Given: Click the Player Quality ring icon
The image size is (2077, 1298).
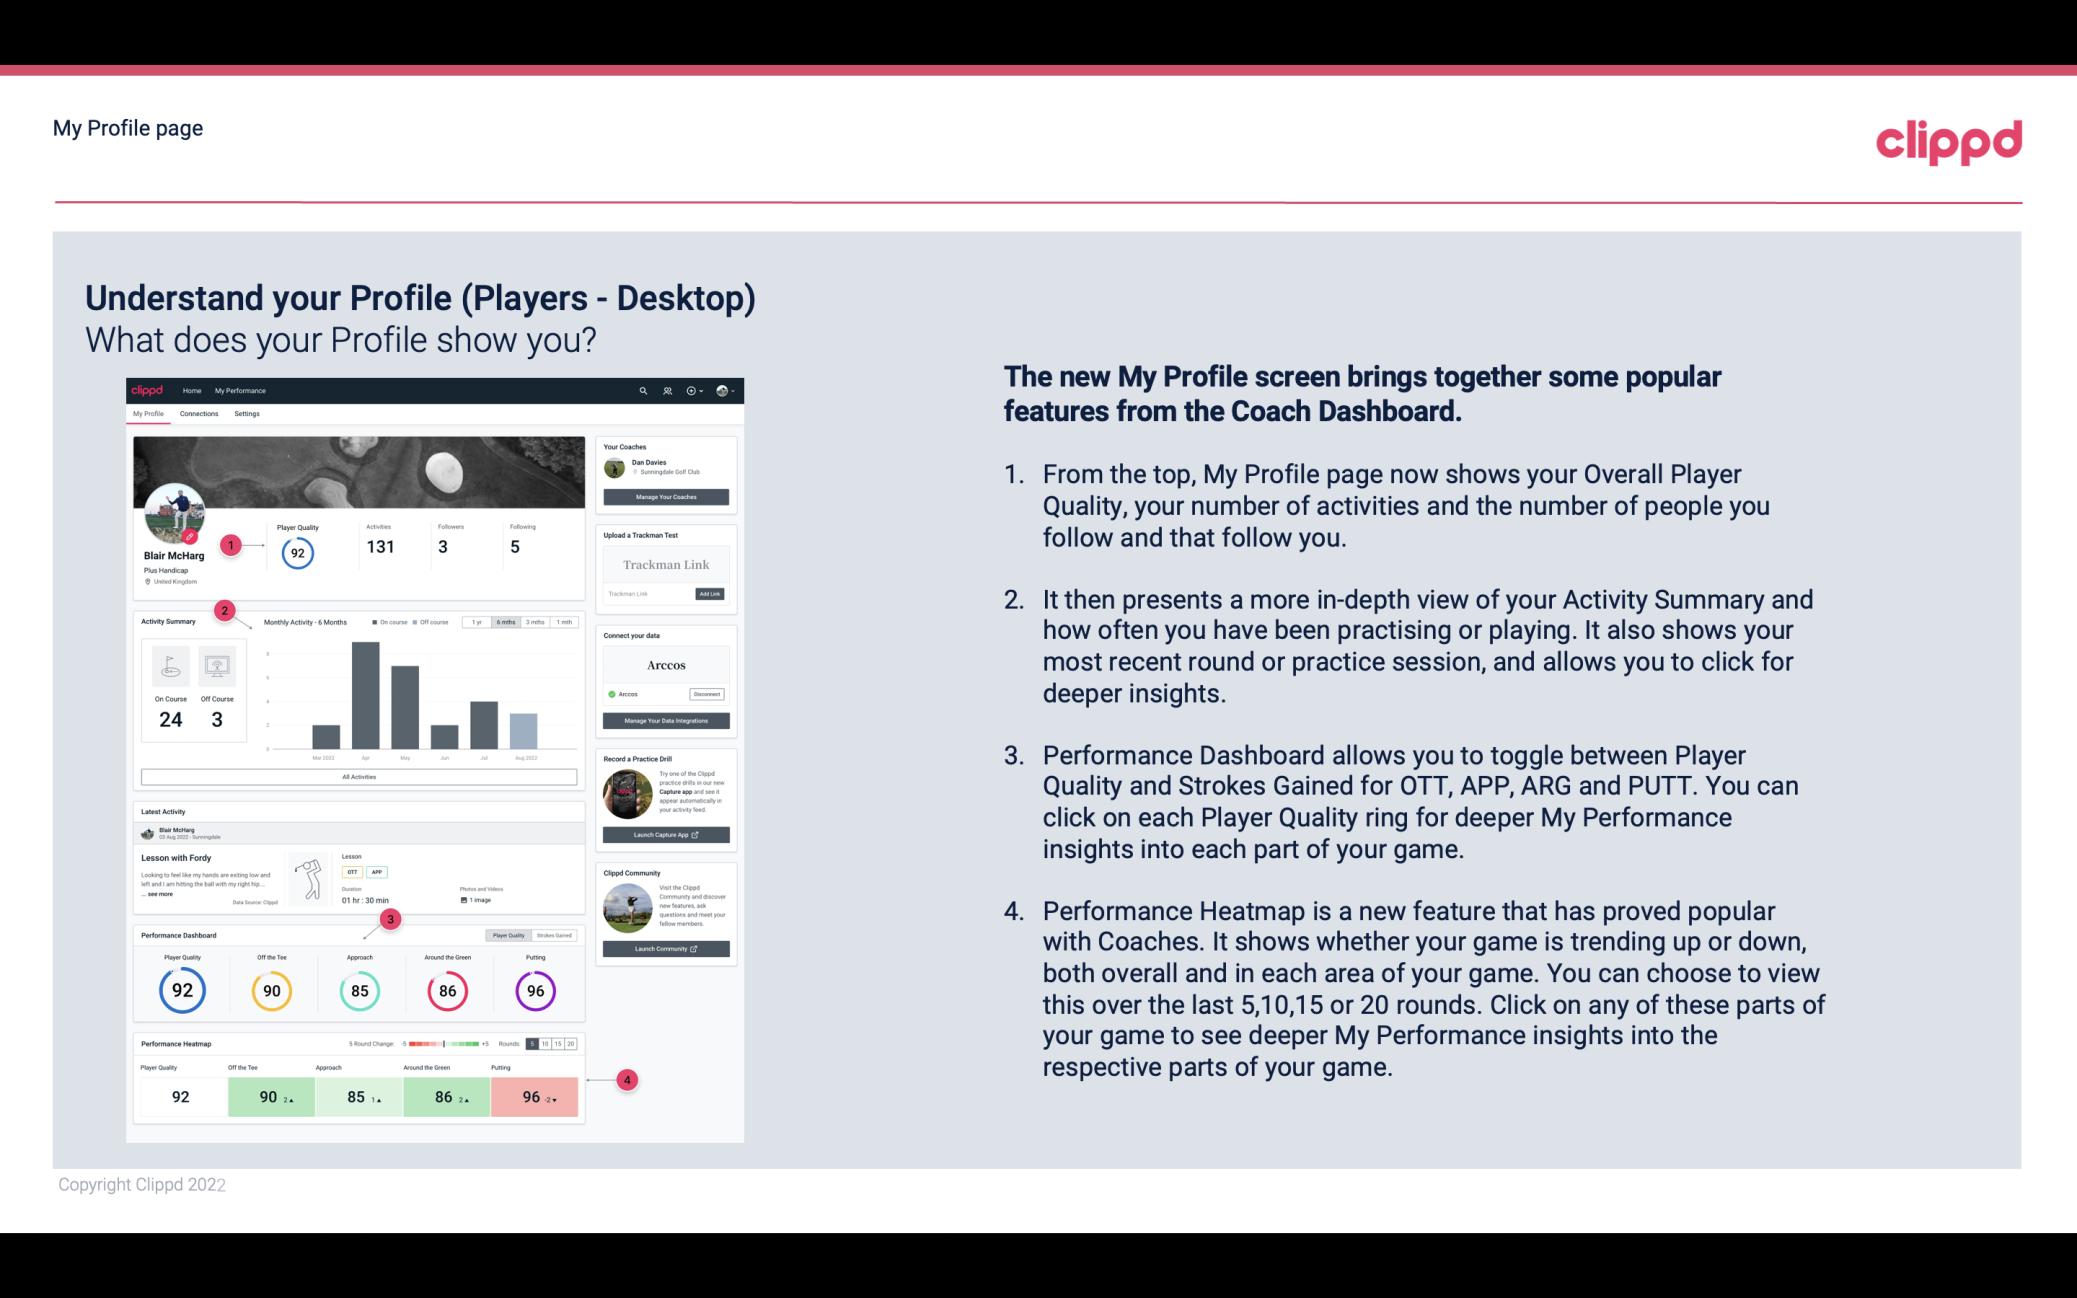Looking at the screenshot, I should 182,988.
